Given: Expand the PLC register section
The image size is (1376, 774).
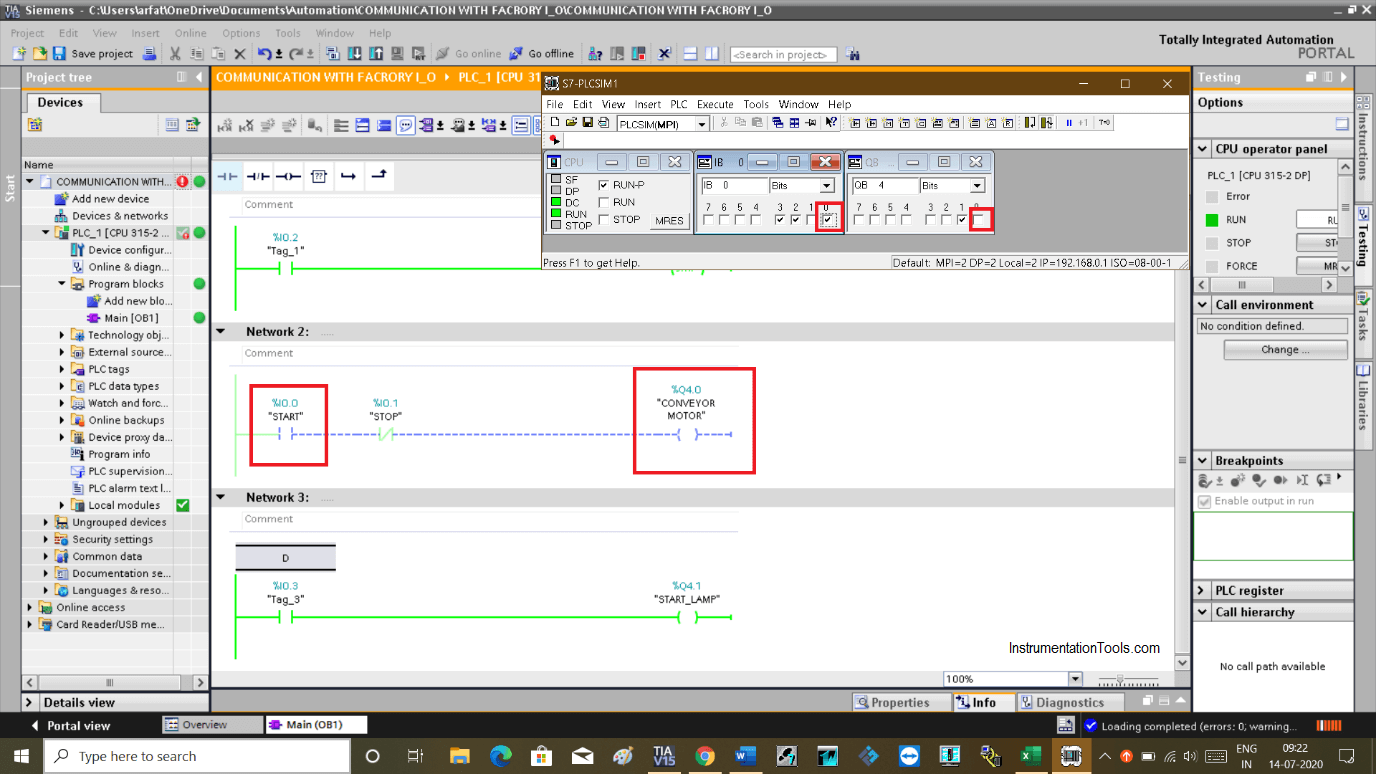Looking at the screenshot, I should point(1202,591).
